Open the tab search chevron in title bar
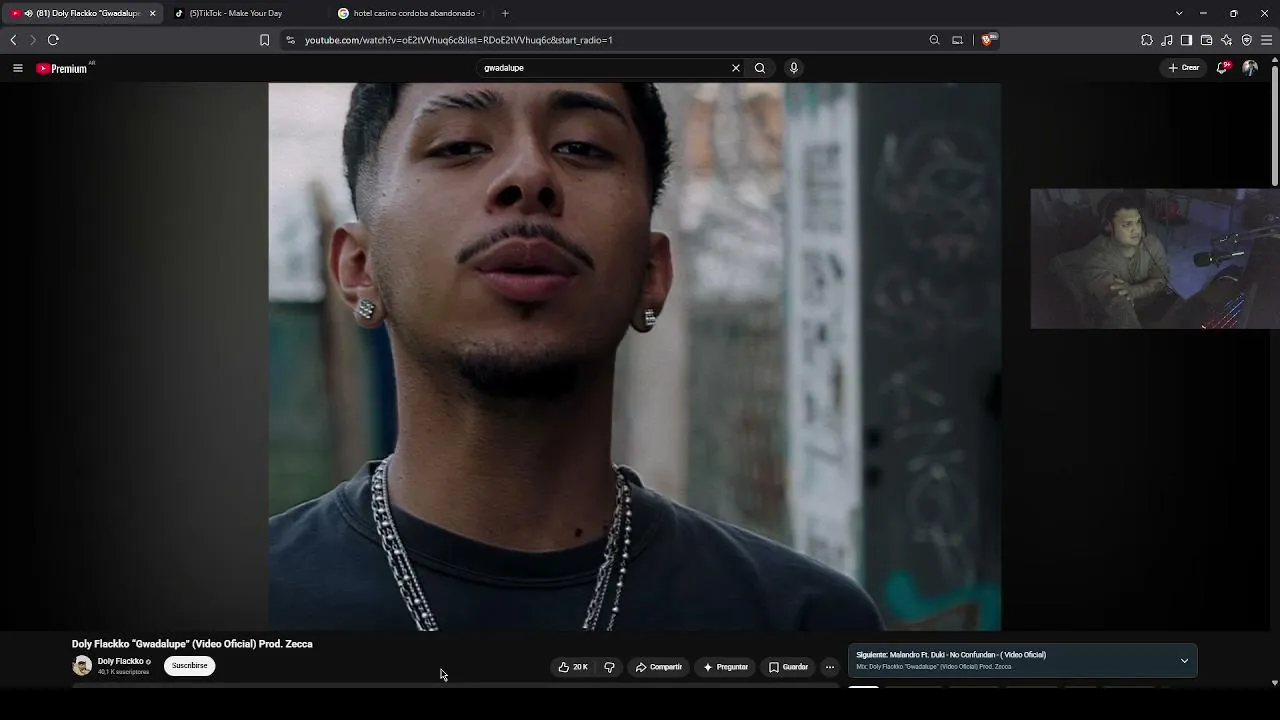 [x=1179, y=13]
